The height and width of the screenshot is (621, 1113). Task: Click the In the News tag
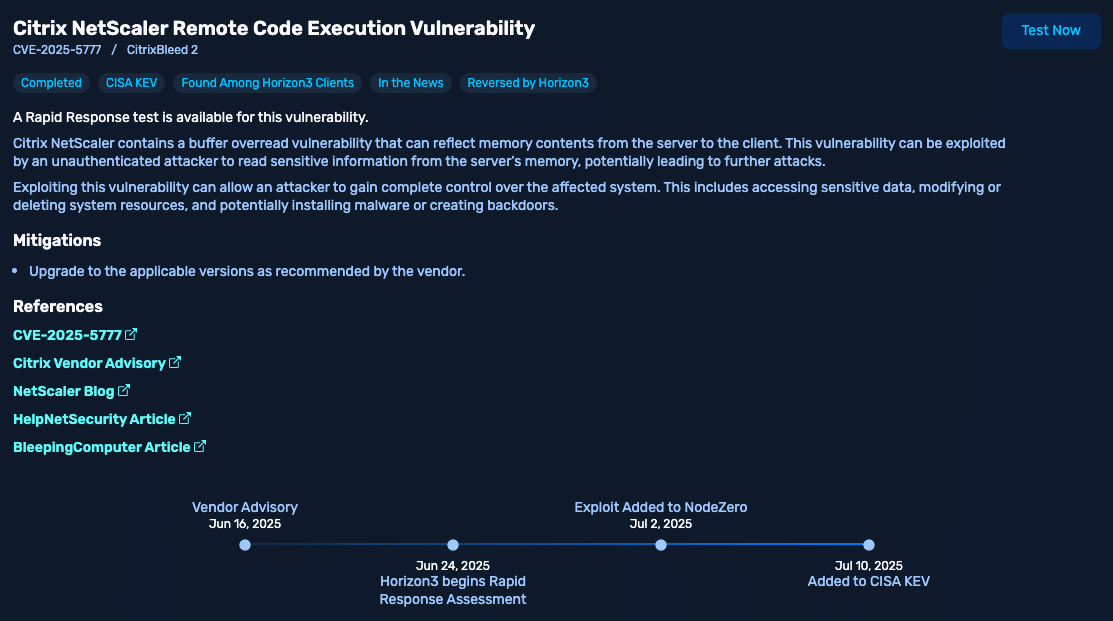tap(410, 83)
